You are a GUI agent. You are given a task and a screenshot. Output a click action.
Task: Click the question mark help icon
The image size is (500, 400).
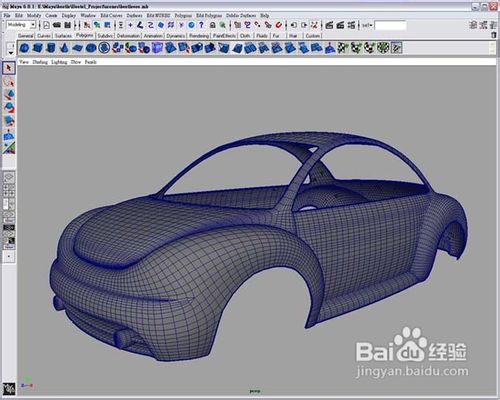[201, 25]
